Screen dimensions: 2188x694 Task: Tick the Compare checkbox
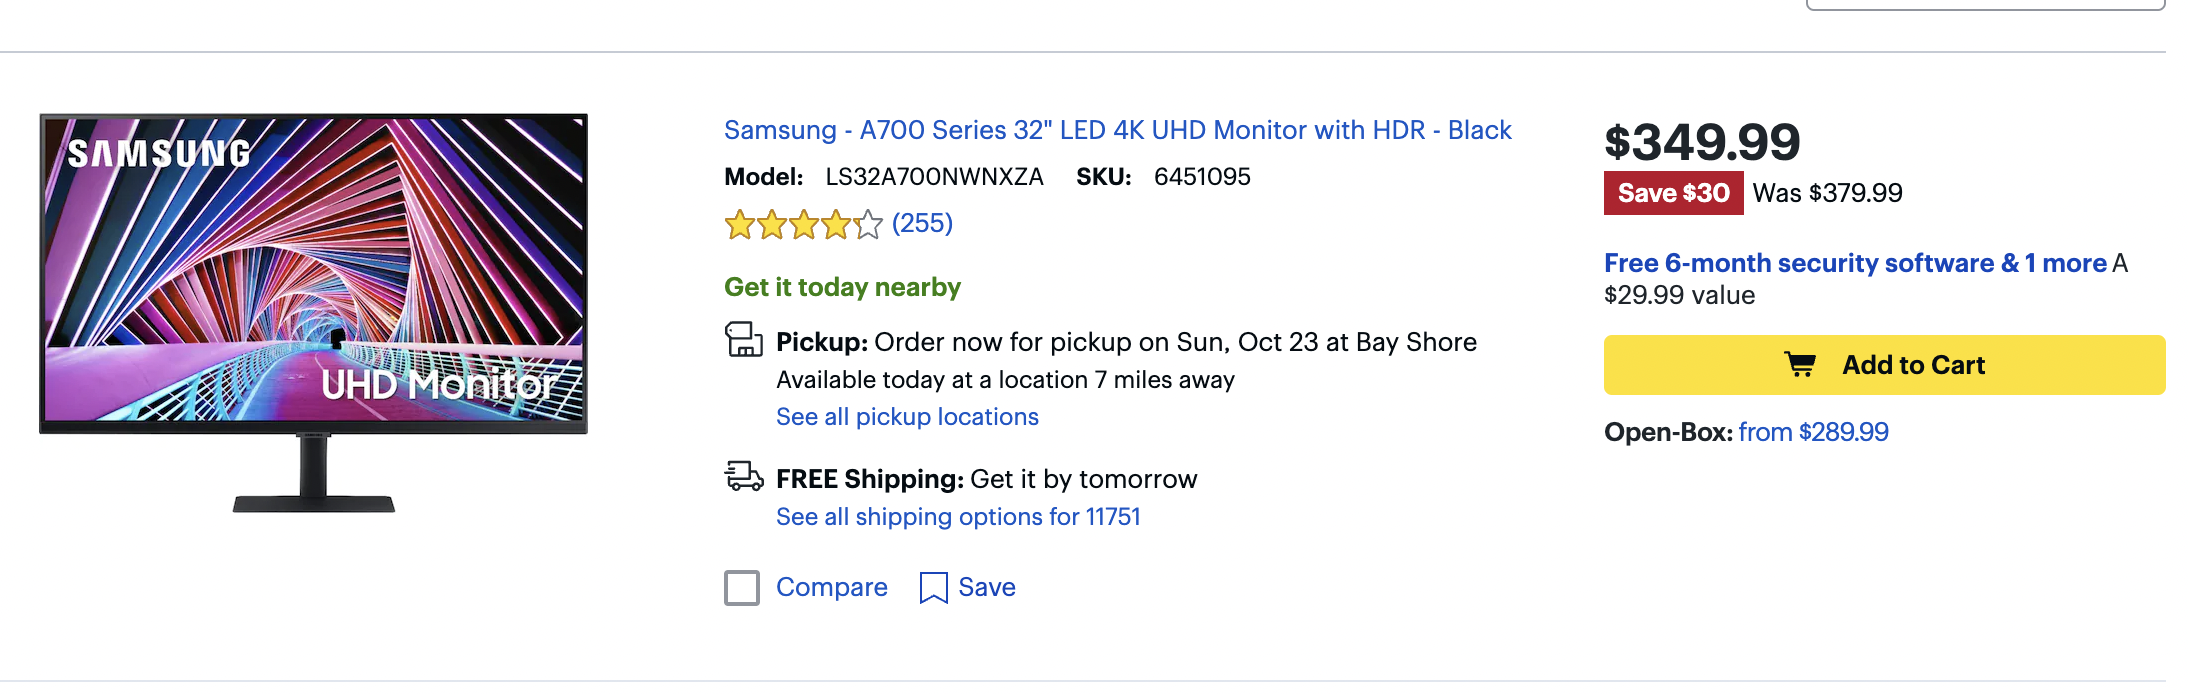click(742, 588)
